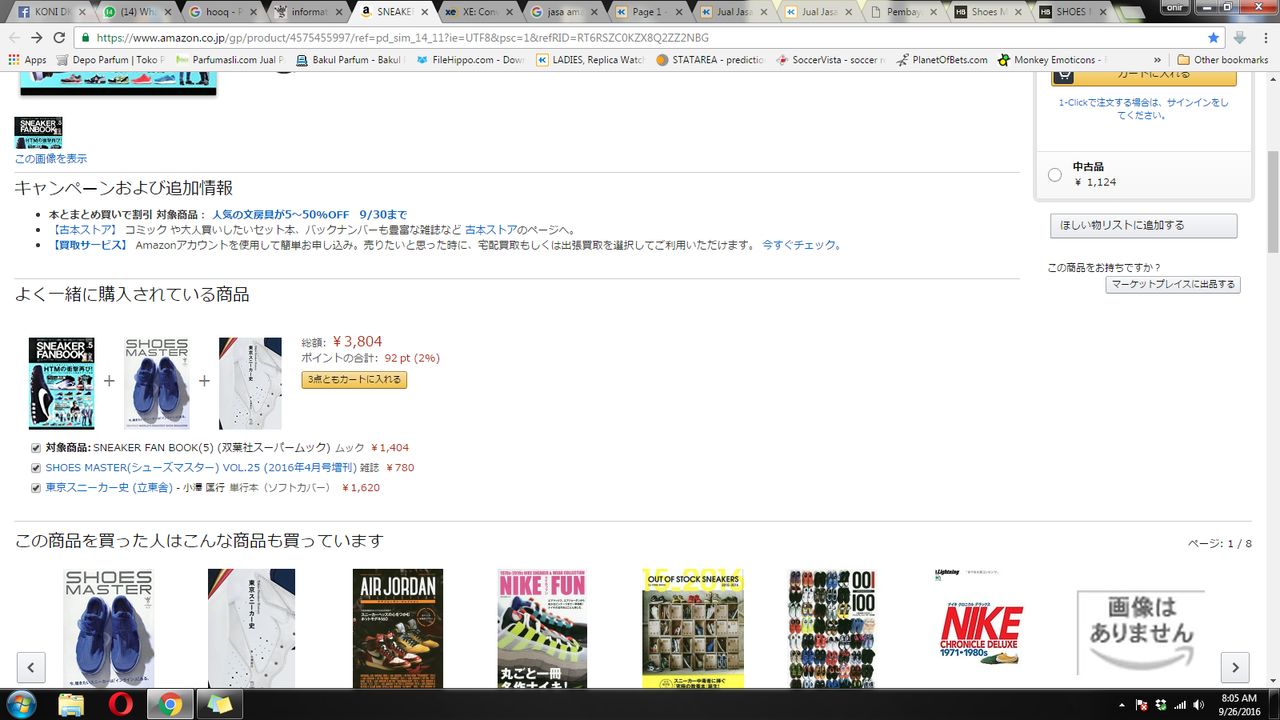Show previous items in the carousel
This screenshot has width=1280, height=720.
point(31,667)
